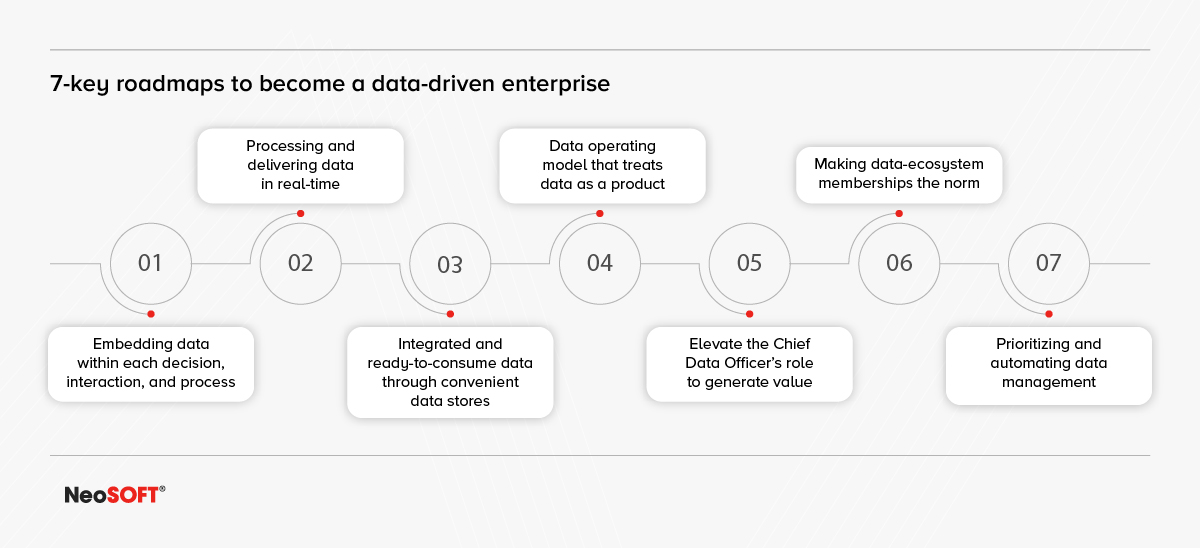Click red dot below circle 07

(x=1048, y=314)
